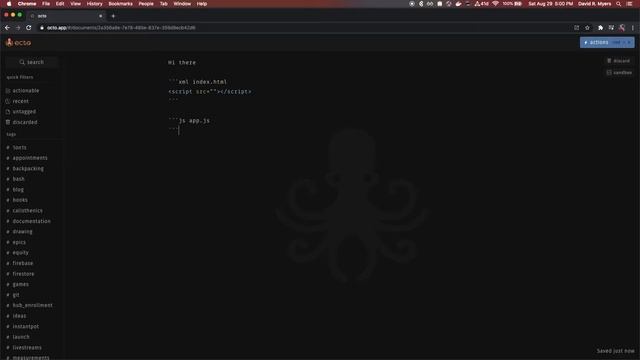Click the octo logo in header
Image resolution: width=640 pixels, height=360 pixels.
click(18, 42)
